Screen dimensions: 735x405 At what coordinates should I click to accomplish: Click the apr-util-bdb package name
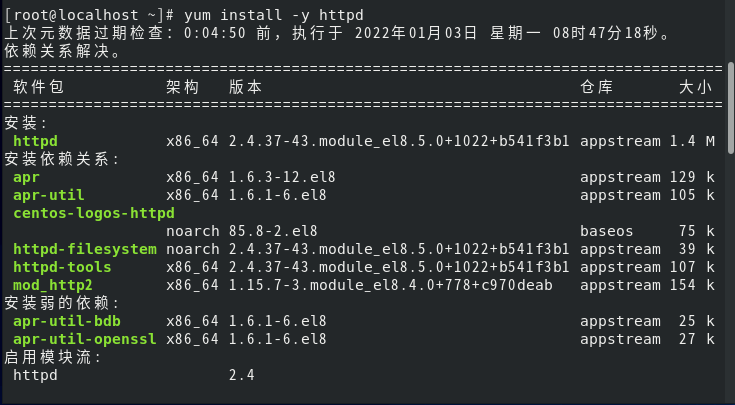tap(67, 321)
